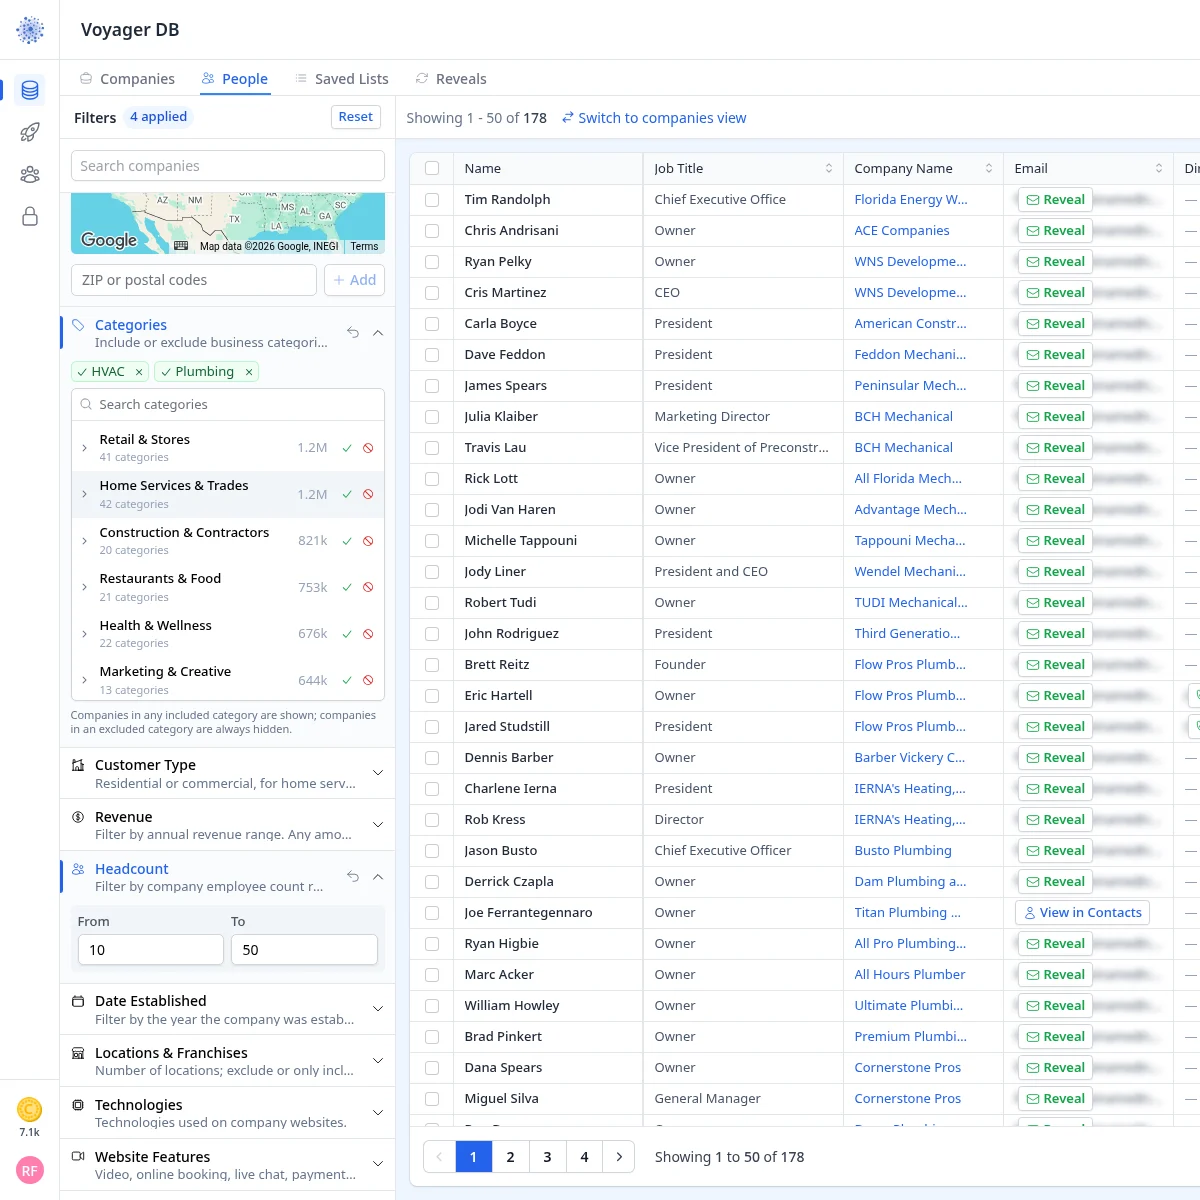View Joe Ferrantegennaro in Contacts
The width and height of the screenshot is (1200, 1200).
1082,913
